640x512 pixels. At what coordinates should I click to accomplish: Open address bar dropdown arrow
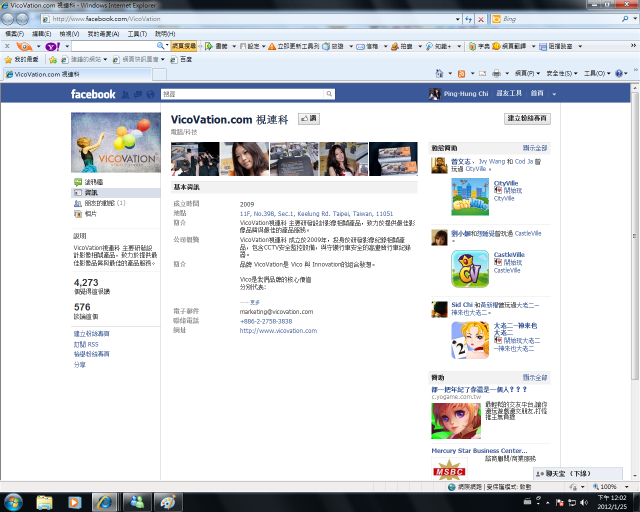[458, 19]
